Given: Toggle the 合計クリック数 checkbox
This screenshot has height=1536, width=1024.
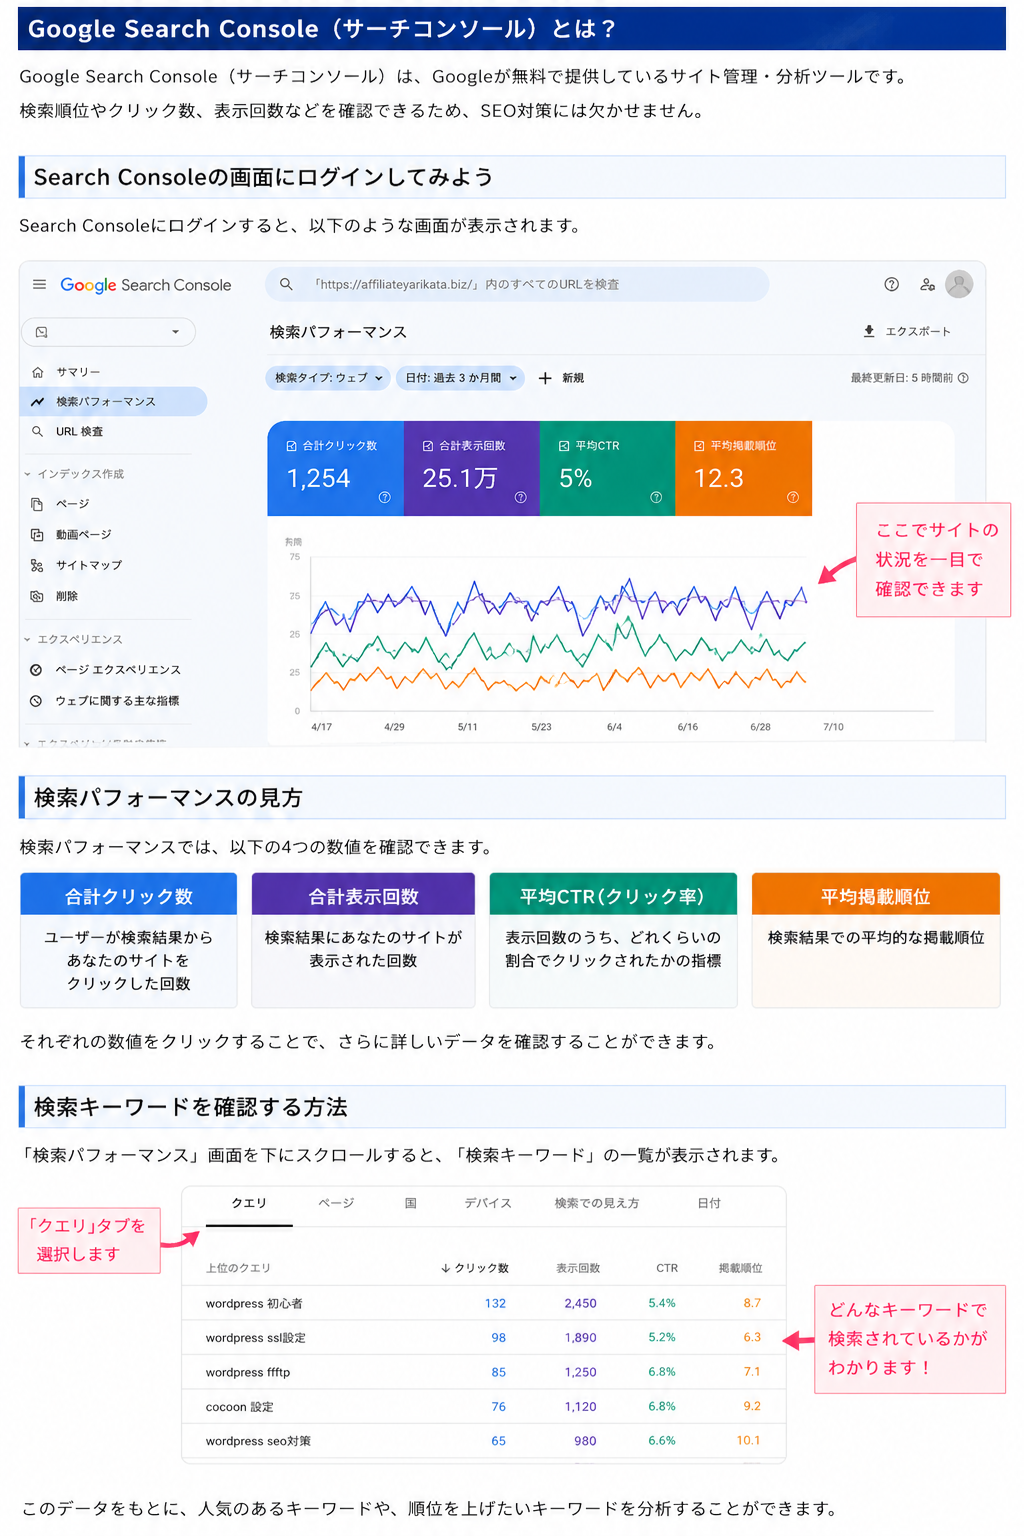Looking at the screenshot, I should (292, 446).
